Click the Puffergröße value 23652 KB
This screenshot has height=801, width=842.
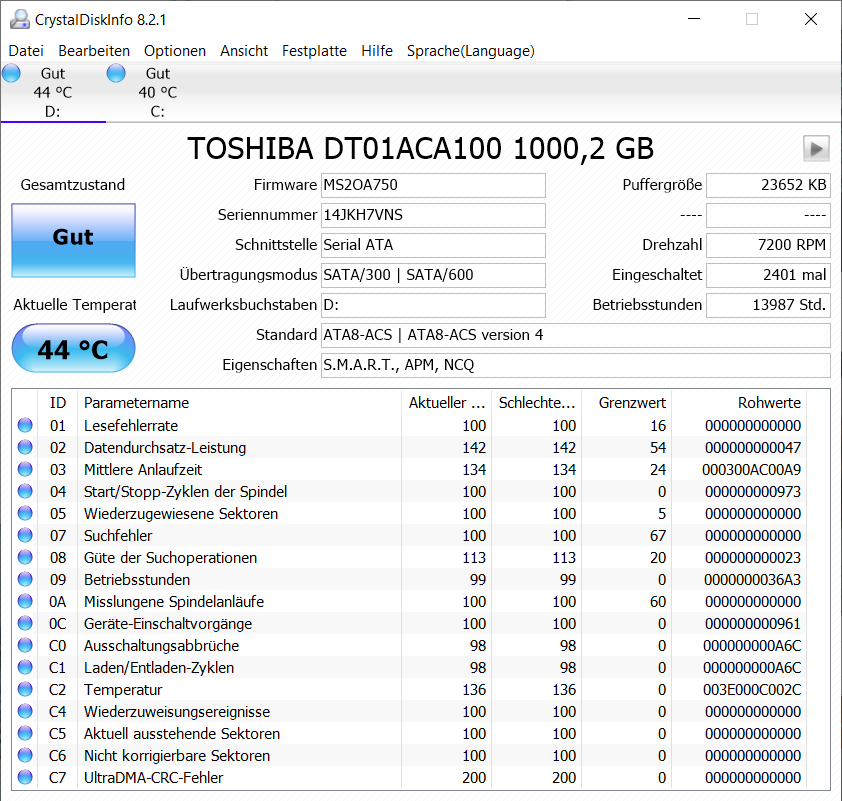click(x=768, y=185)
